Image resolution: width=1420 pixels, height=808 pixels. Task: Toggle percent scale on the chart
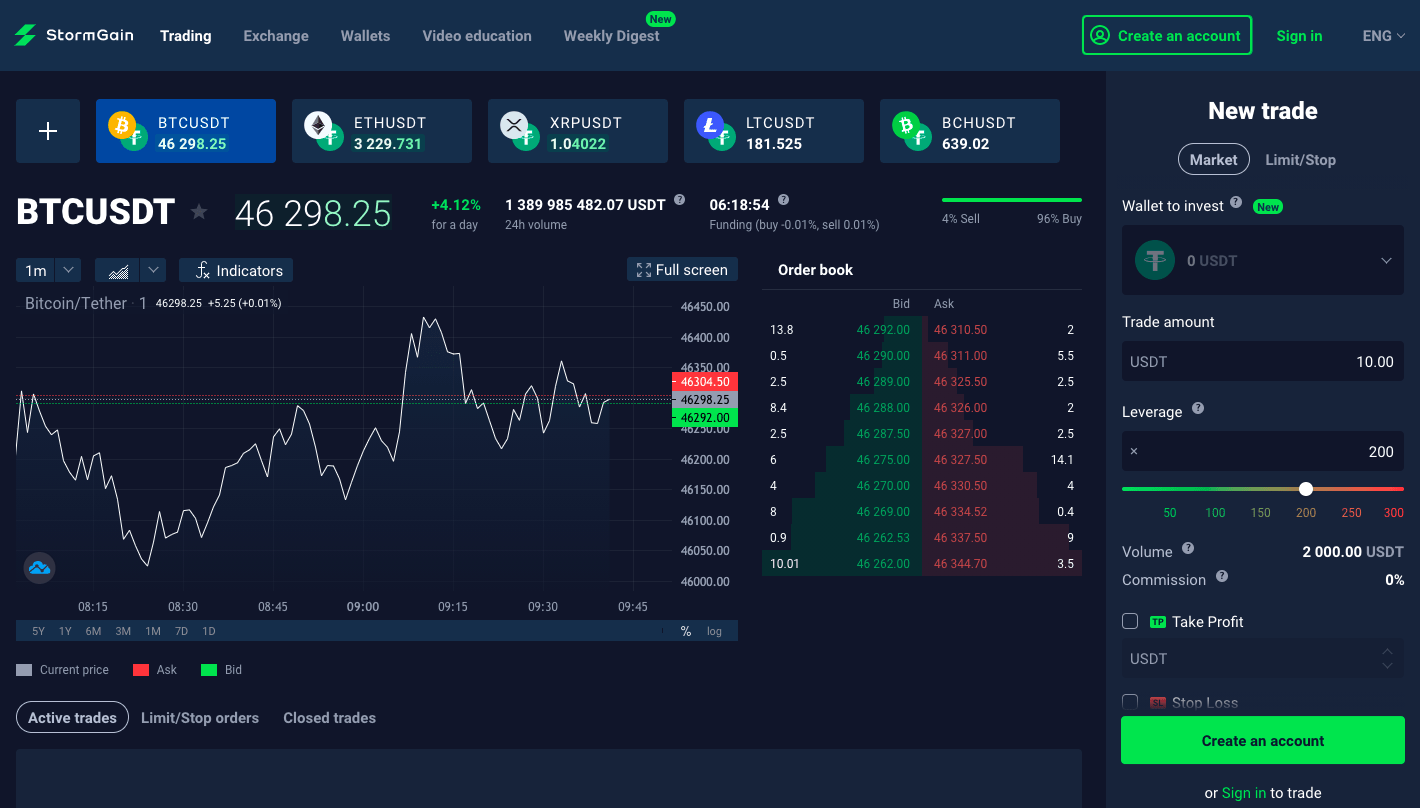[686, 631]
